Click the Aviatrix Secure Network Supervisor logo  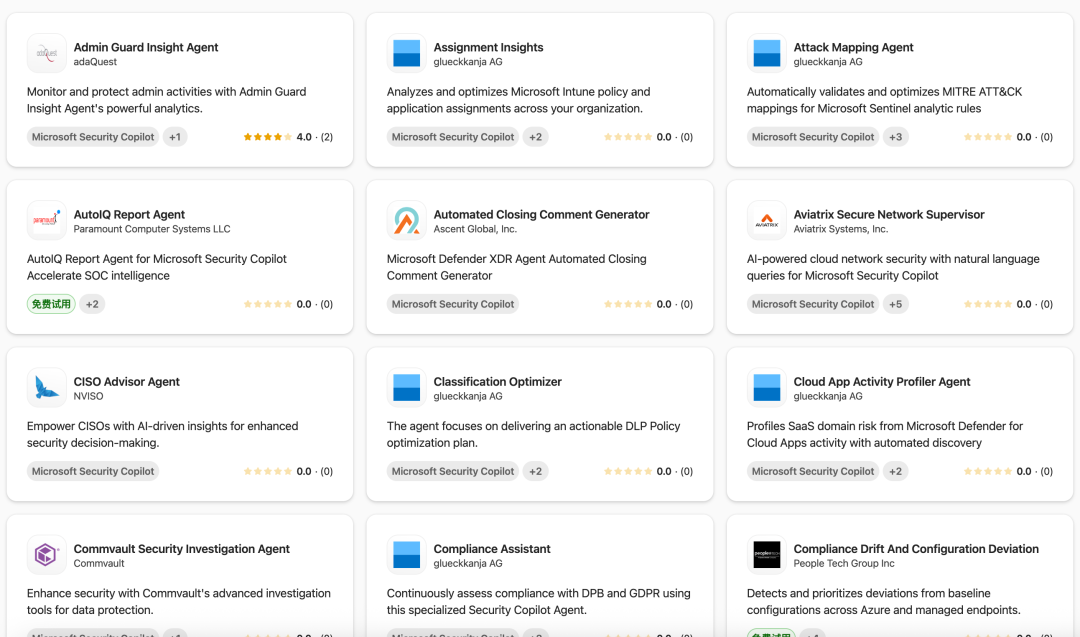click(x=766, y=221)
